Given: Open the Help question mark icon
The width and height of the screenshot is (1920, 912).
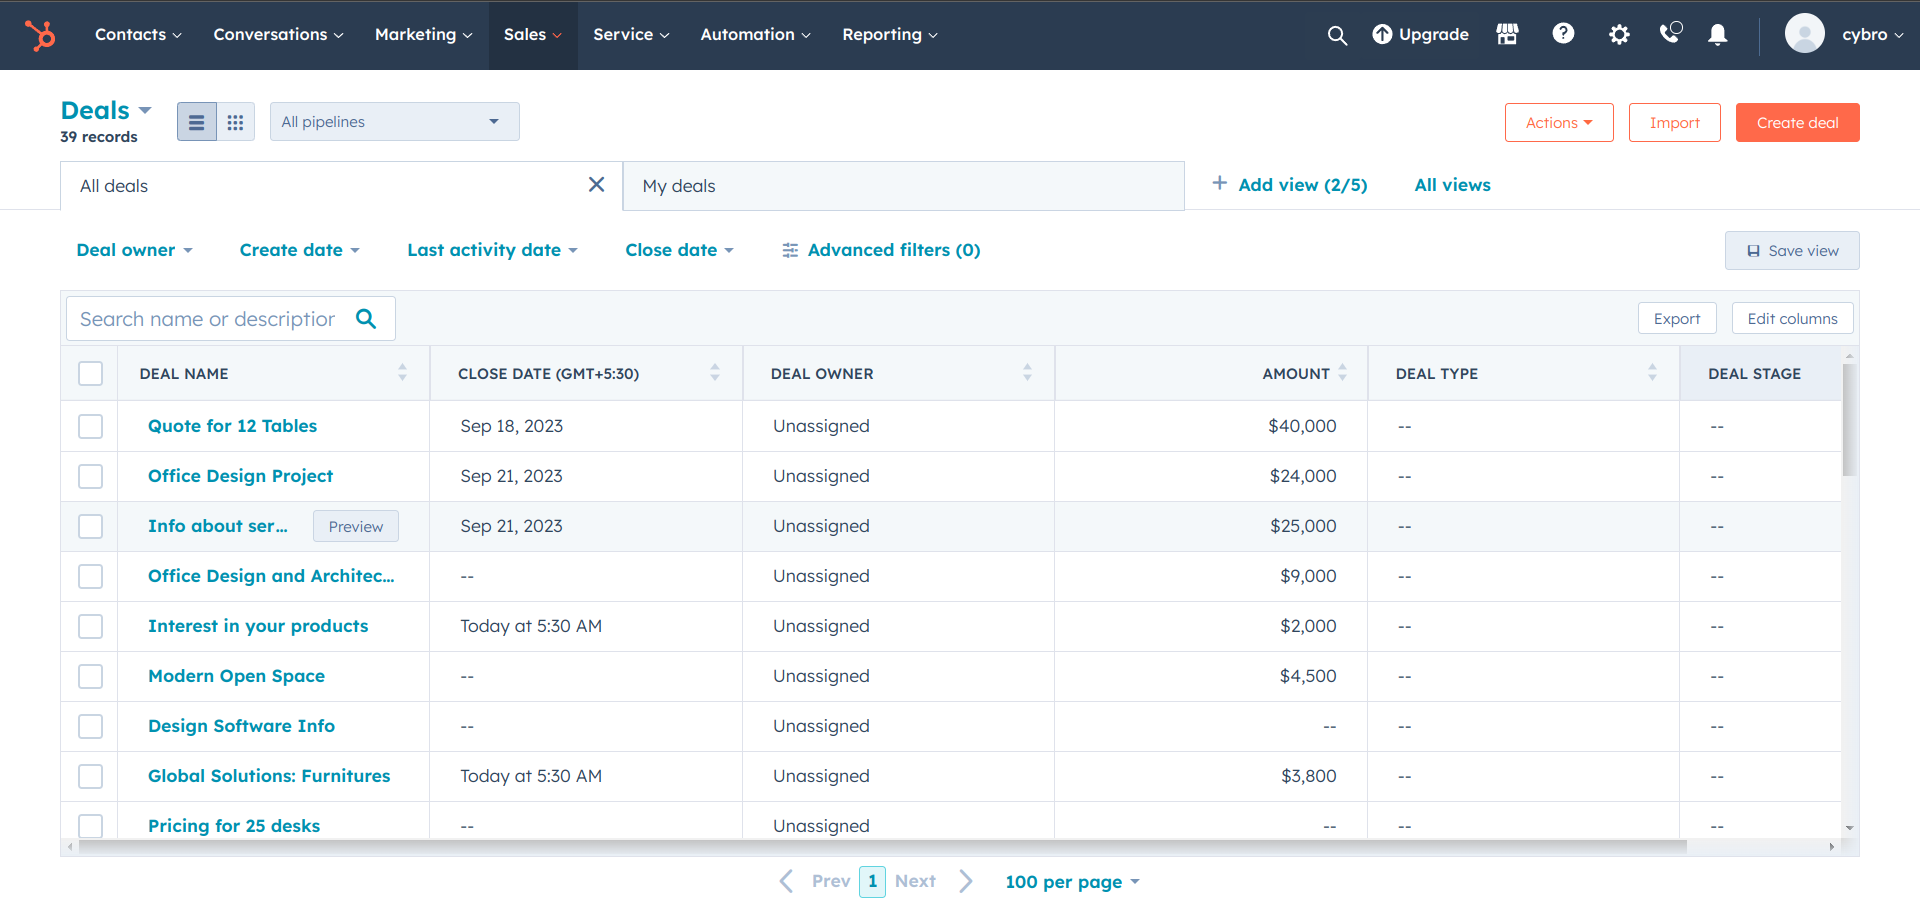Looking at the screenshot, I should click(1563, 34).
